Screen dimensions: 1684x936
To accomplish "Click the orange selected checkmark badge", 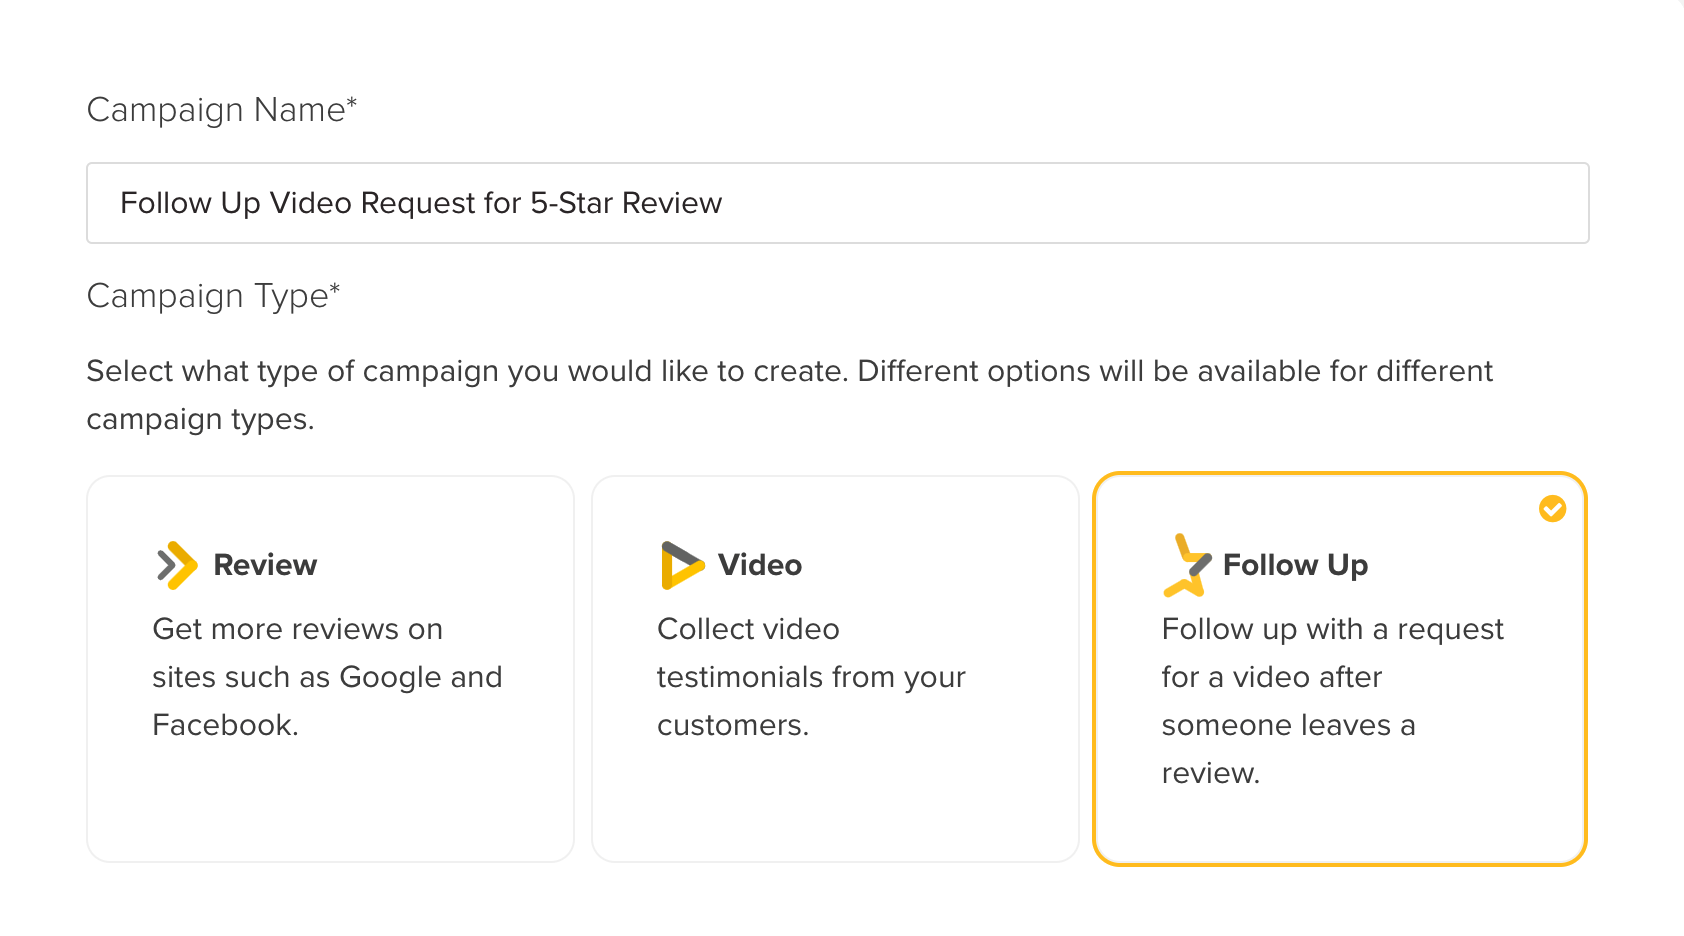I will point(1552,509).
